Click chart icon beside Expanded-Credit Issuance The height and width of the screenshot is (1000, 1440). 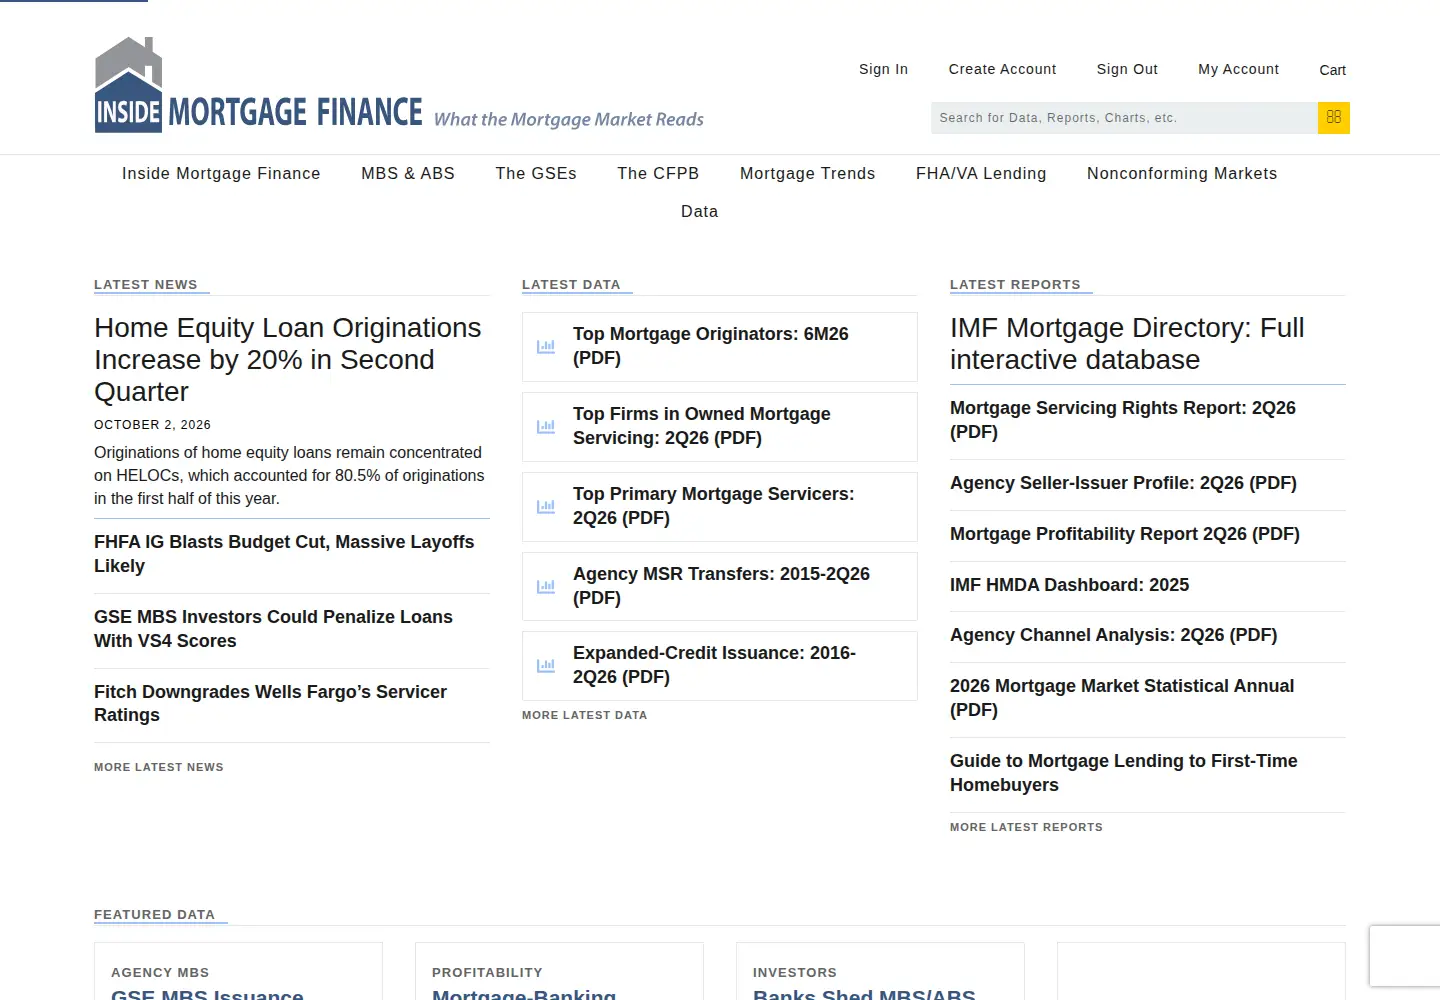click(x=546, y=666)
